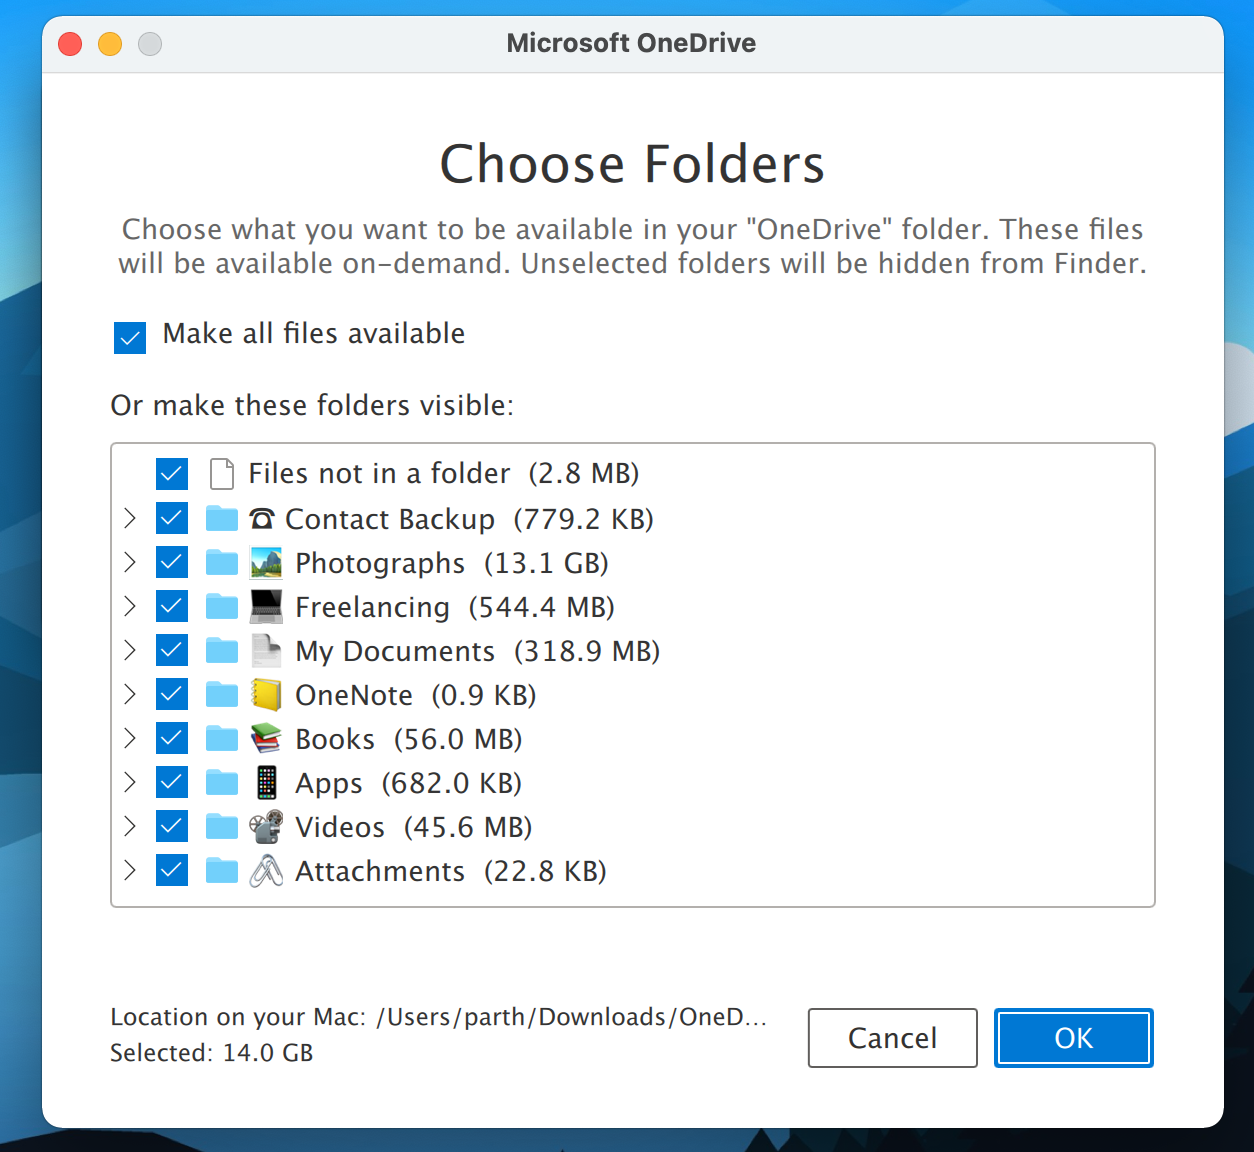Toggle the Apps folder checkbox
1254x1152 pixels.
click(x=172, y=782)
